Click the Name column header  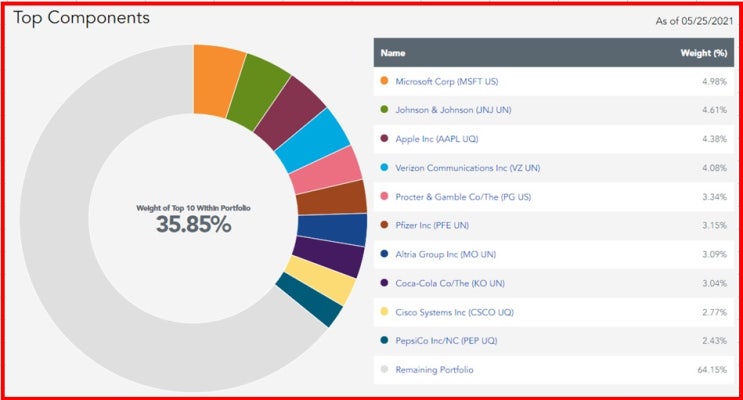coord(393,53)
